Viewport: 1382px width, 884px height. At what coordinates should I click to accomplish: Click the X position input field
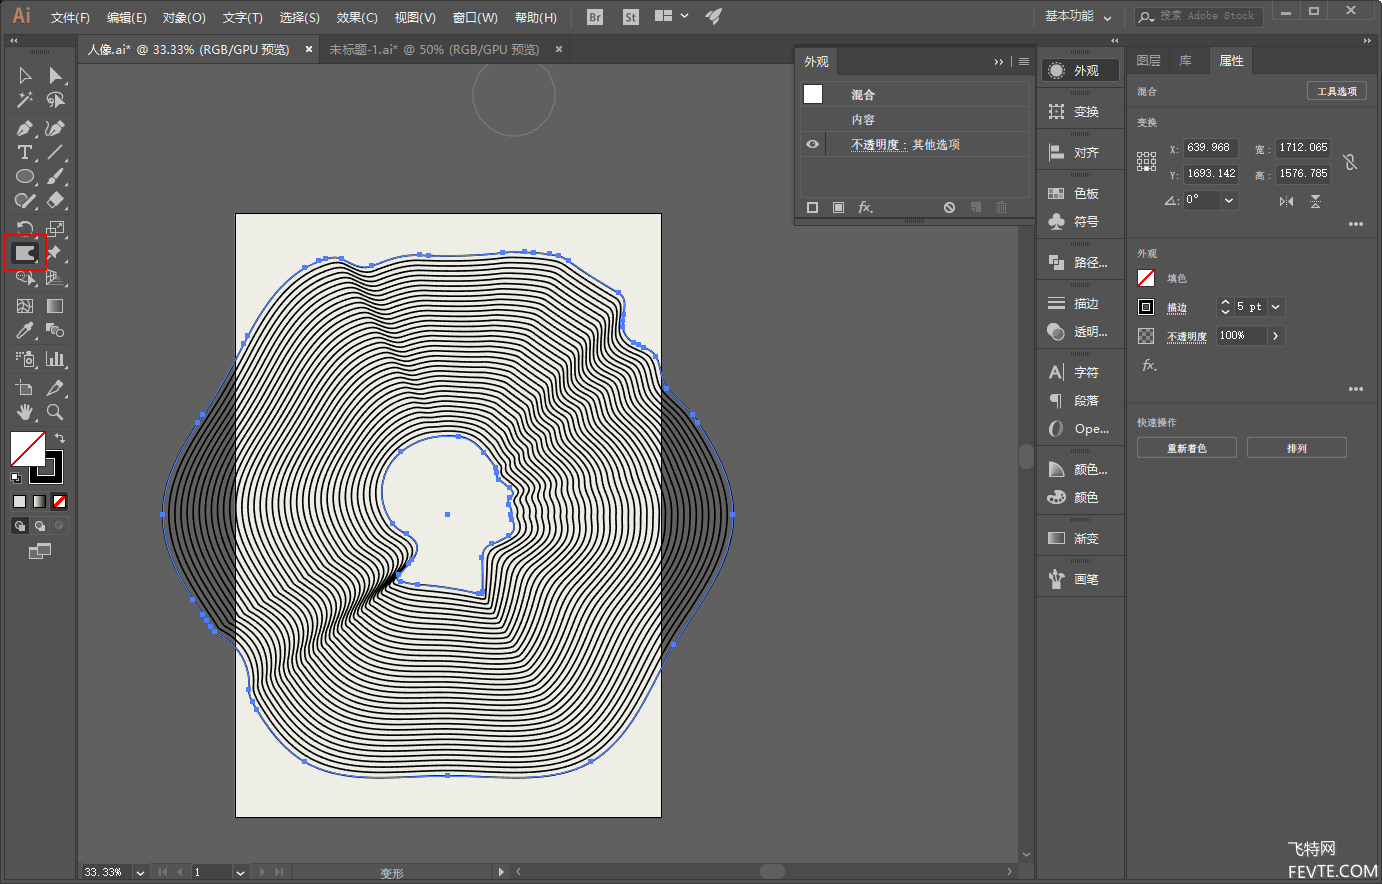pyautogui.click(x=1210, y=147)
